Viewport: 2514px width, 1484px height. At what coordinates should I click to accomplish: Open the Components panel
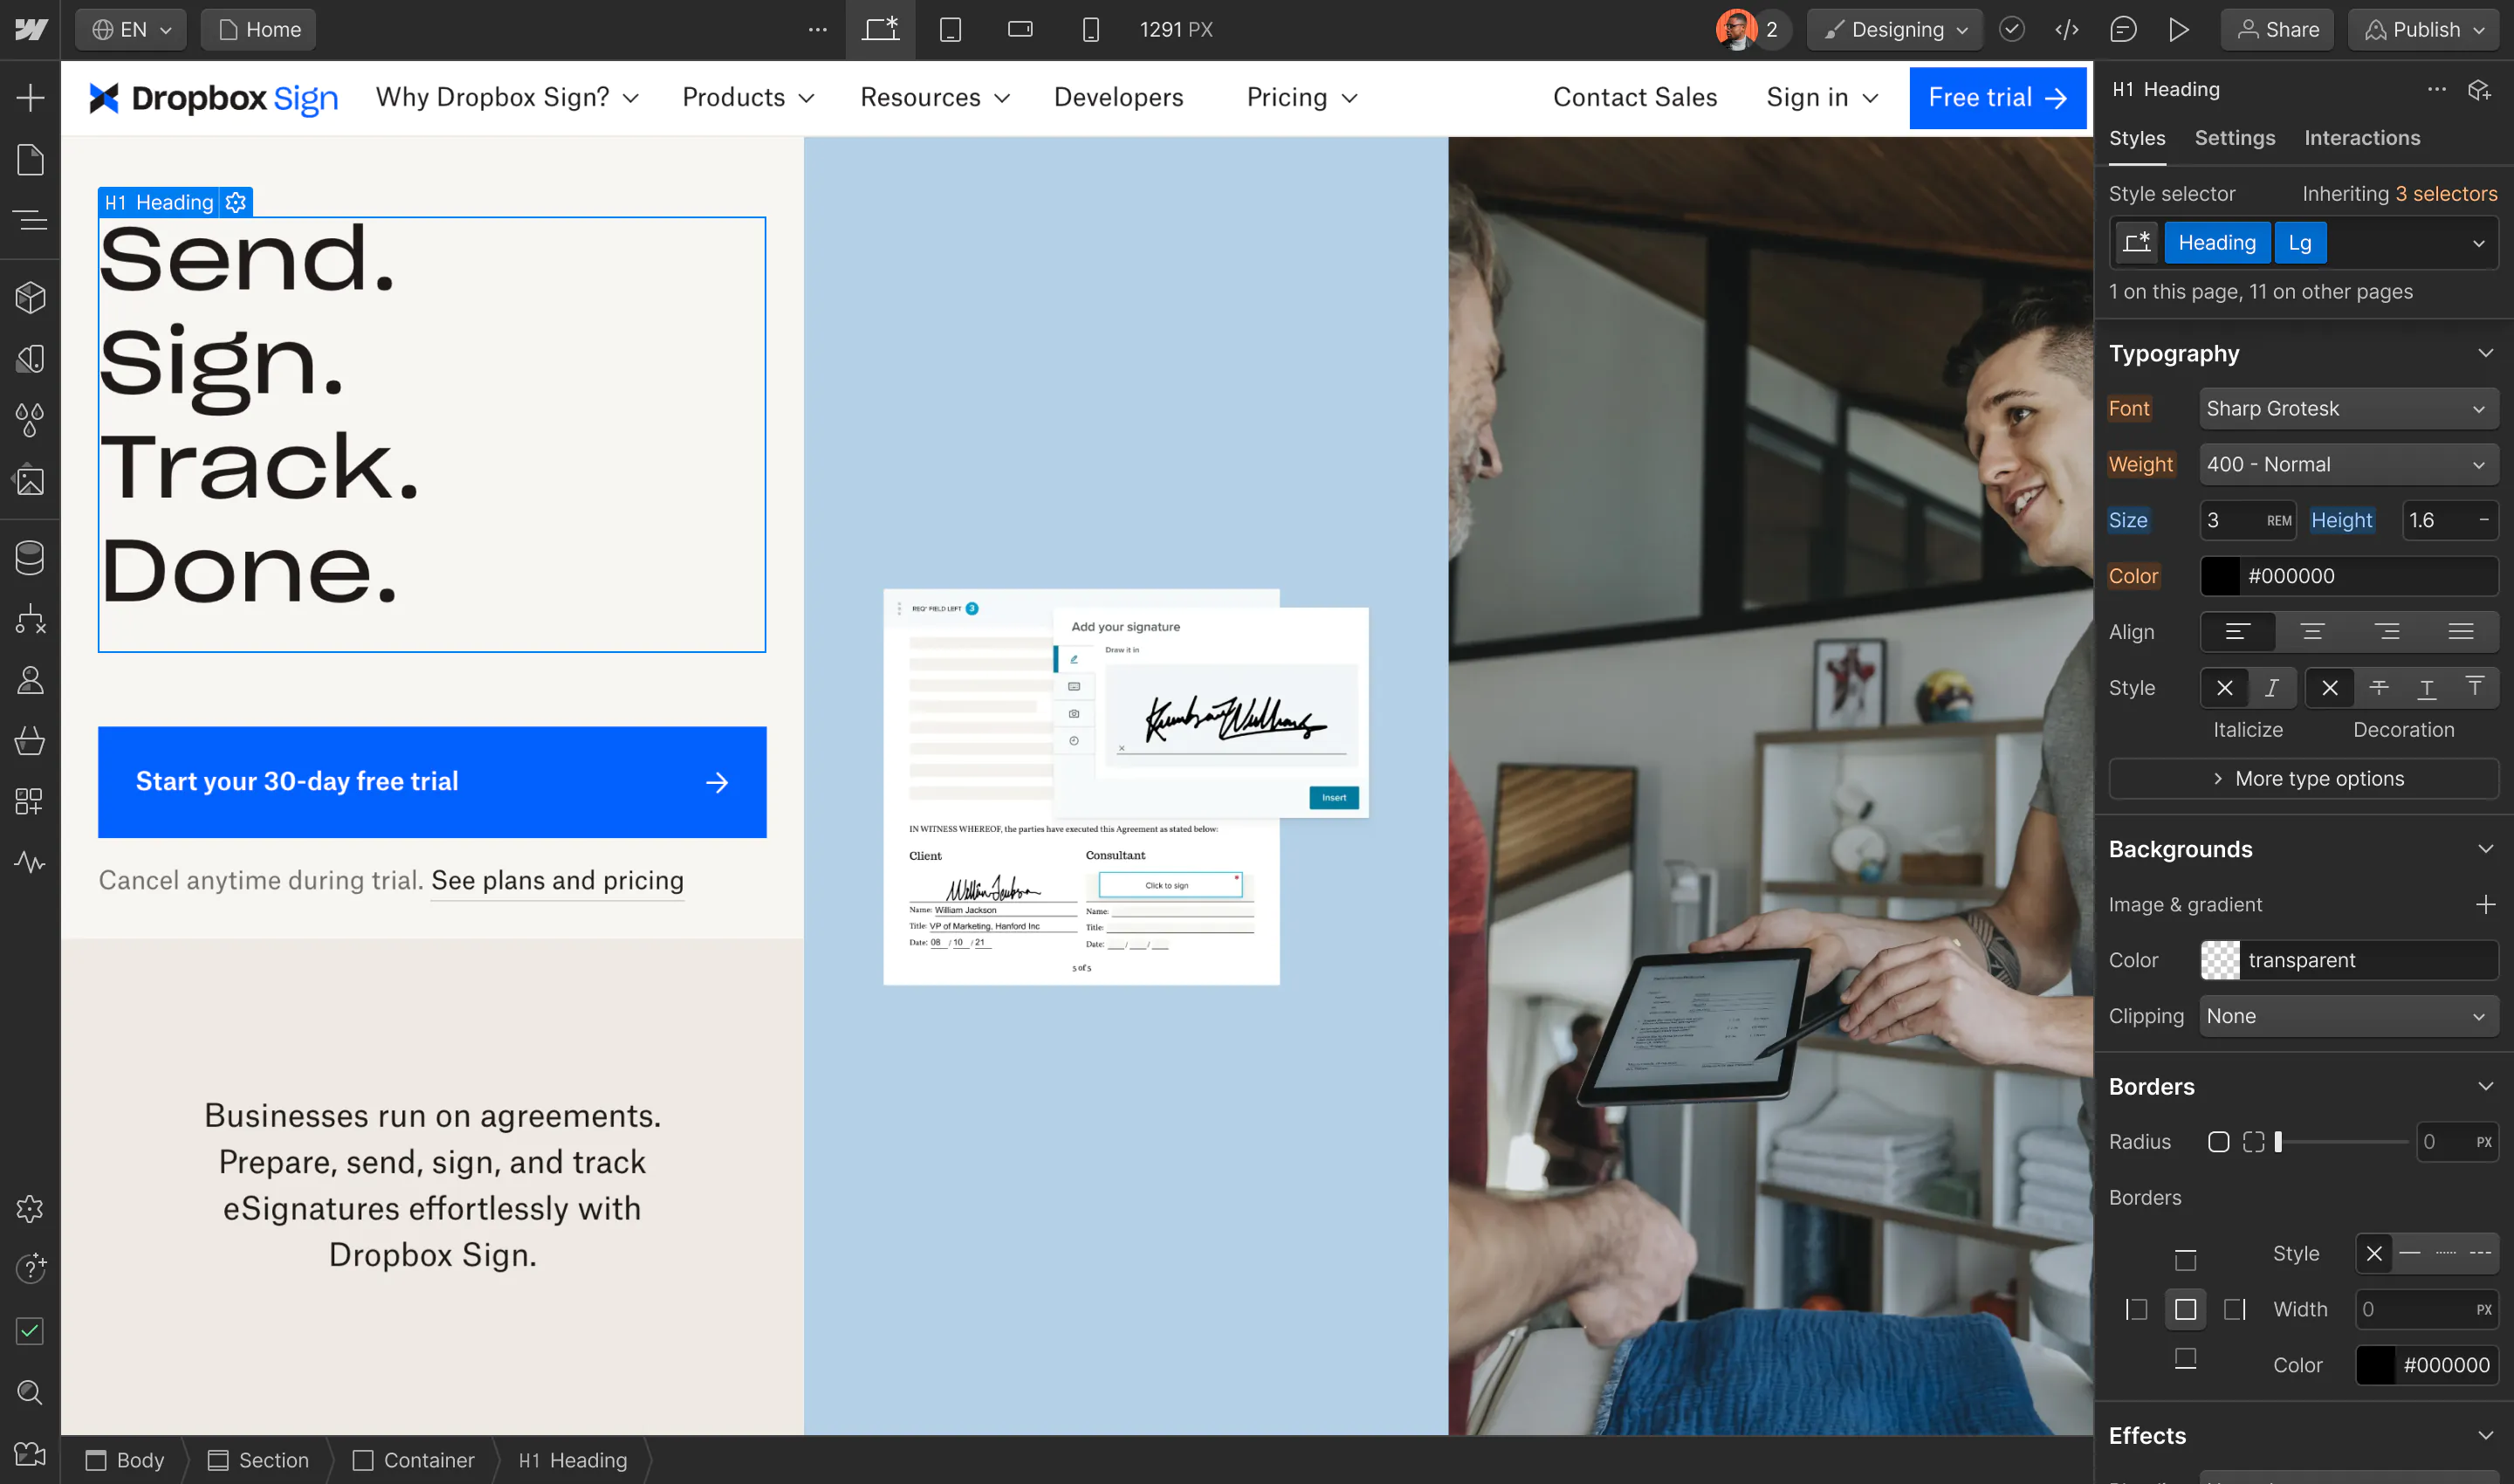(x=30, y=297)
